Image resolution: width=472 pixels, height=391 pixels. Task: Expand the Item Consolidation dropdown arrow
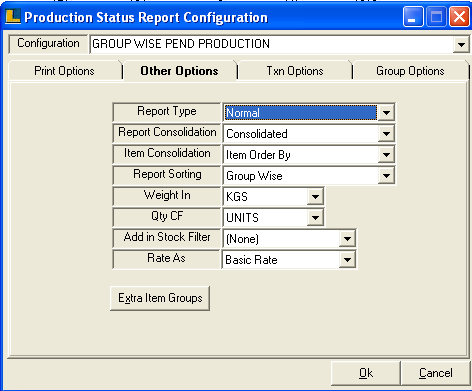point(386,155)
